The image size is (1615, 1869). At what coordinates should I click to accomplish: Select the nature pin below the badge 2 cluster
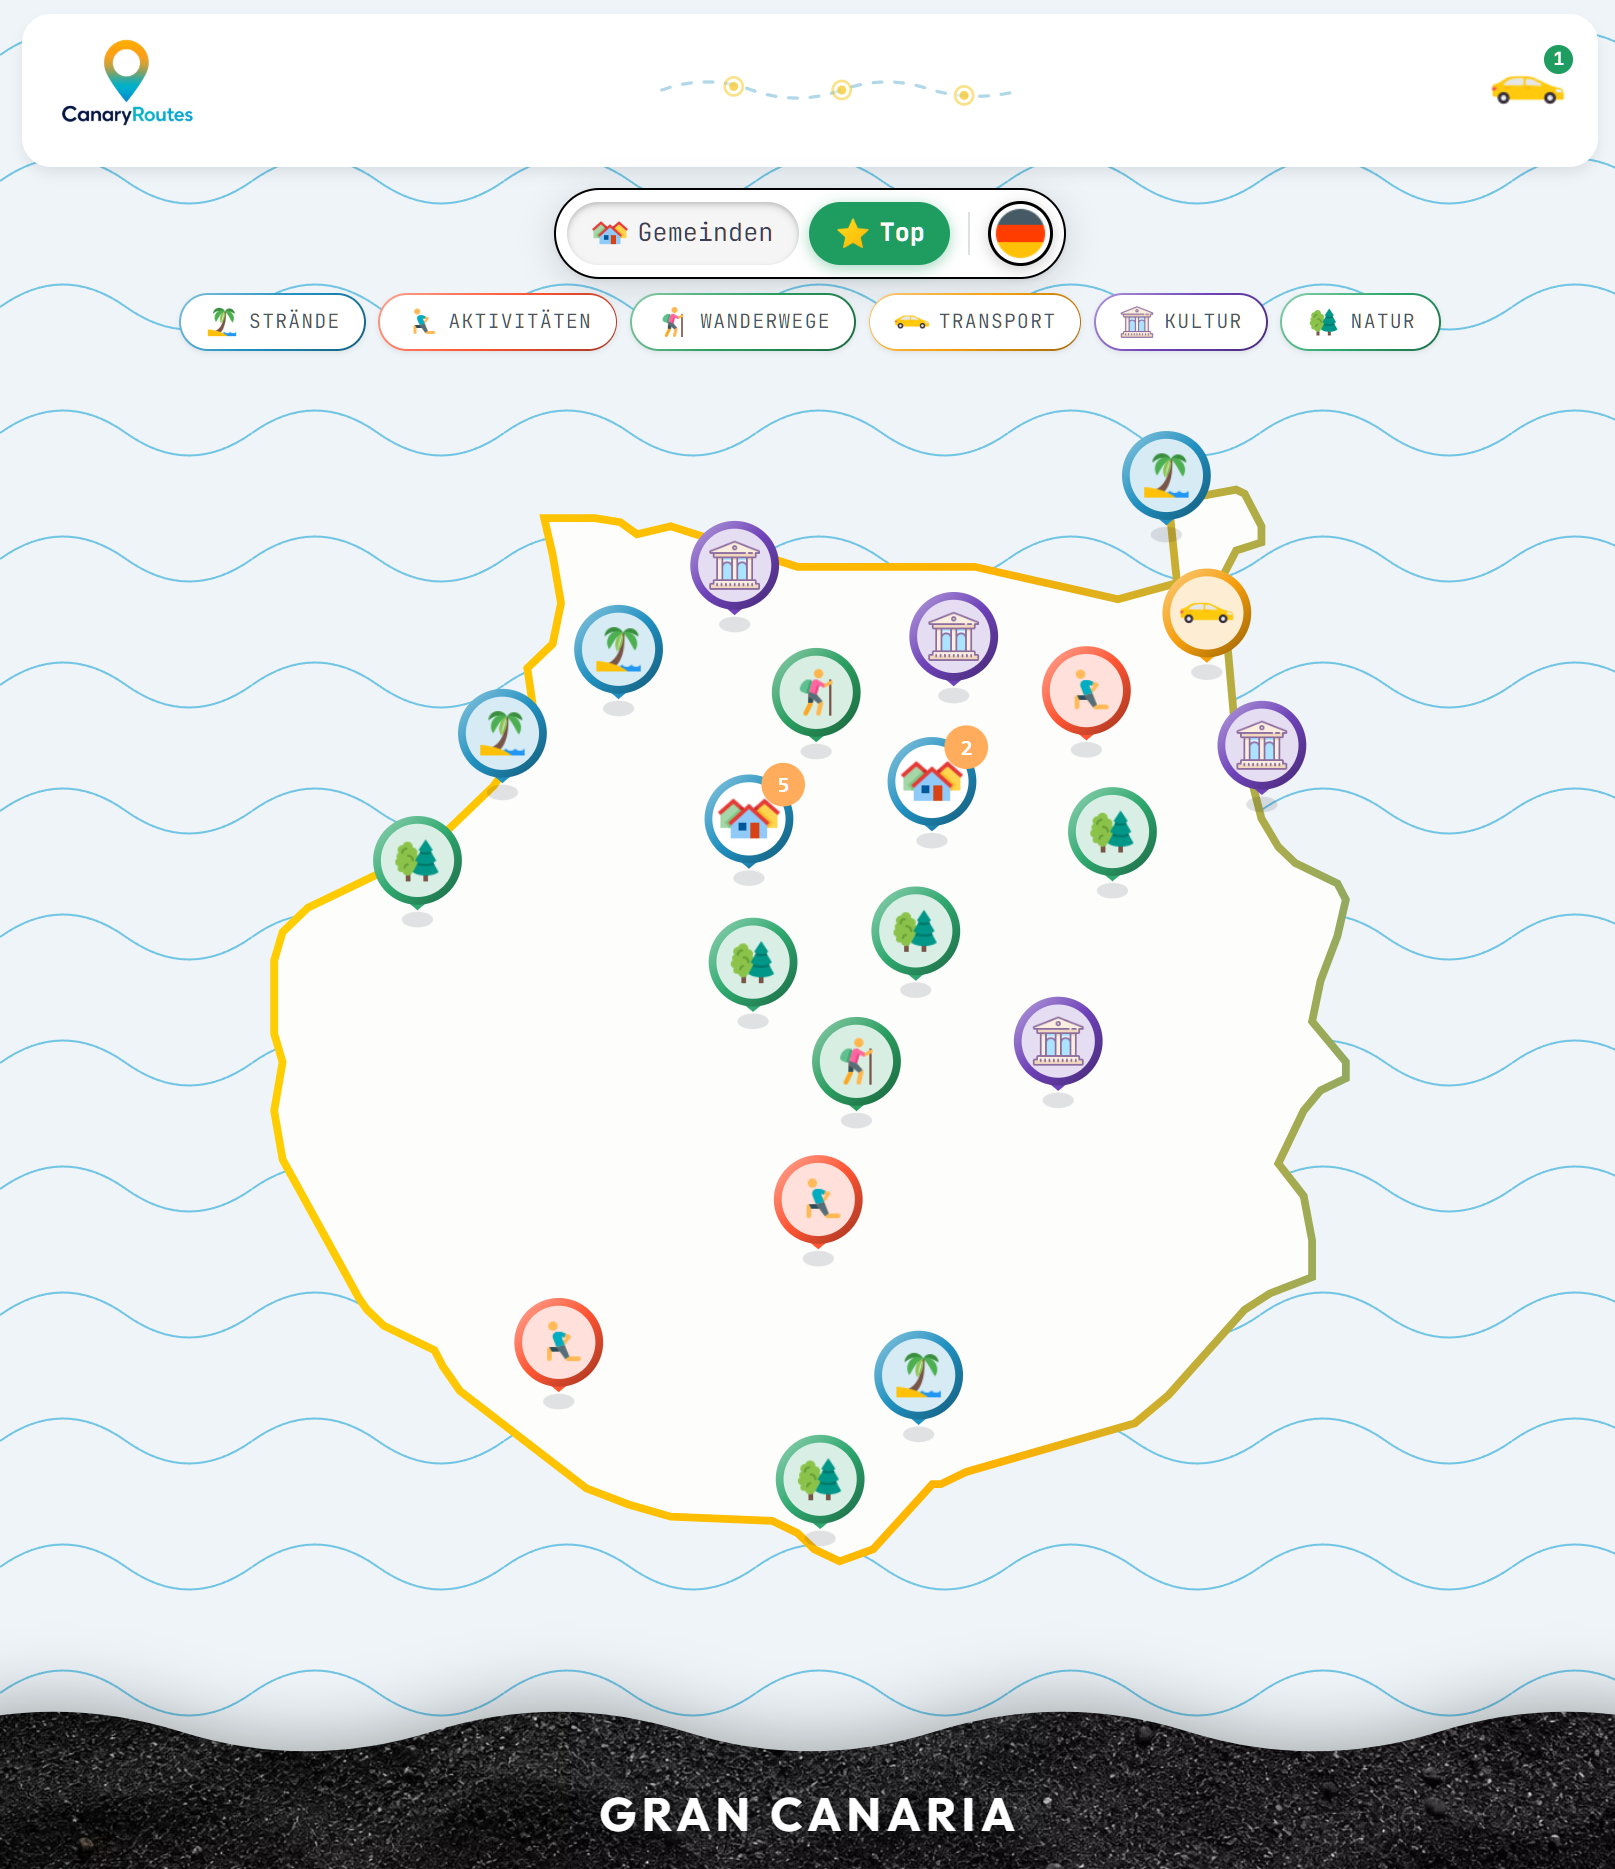tap(916, 932)
